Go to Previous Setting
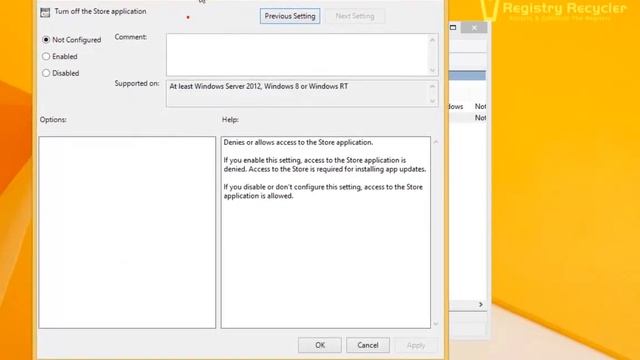The width and height of the screenshot is (640, 360). click(x=290, y=16)
